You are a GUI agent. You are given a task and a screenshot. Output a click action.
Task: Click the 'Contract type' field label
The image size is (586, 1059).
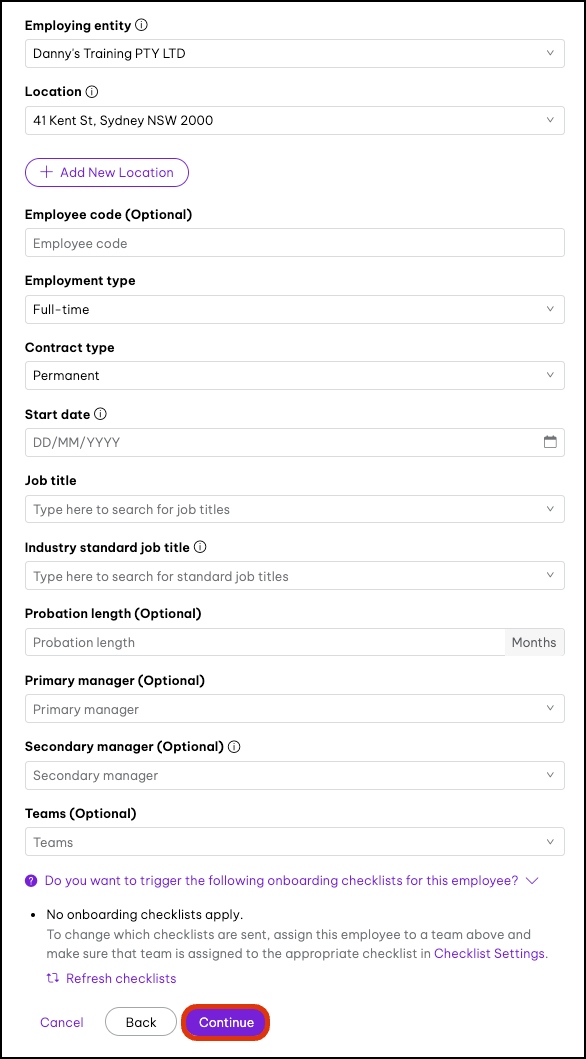pos(70,347)
